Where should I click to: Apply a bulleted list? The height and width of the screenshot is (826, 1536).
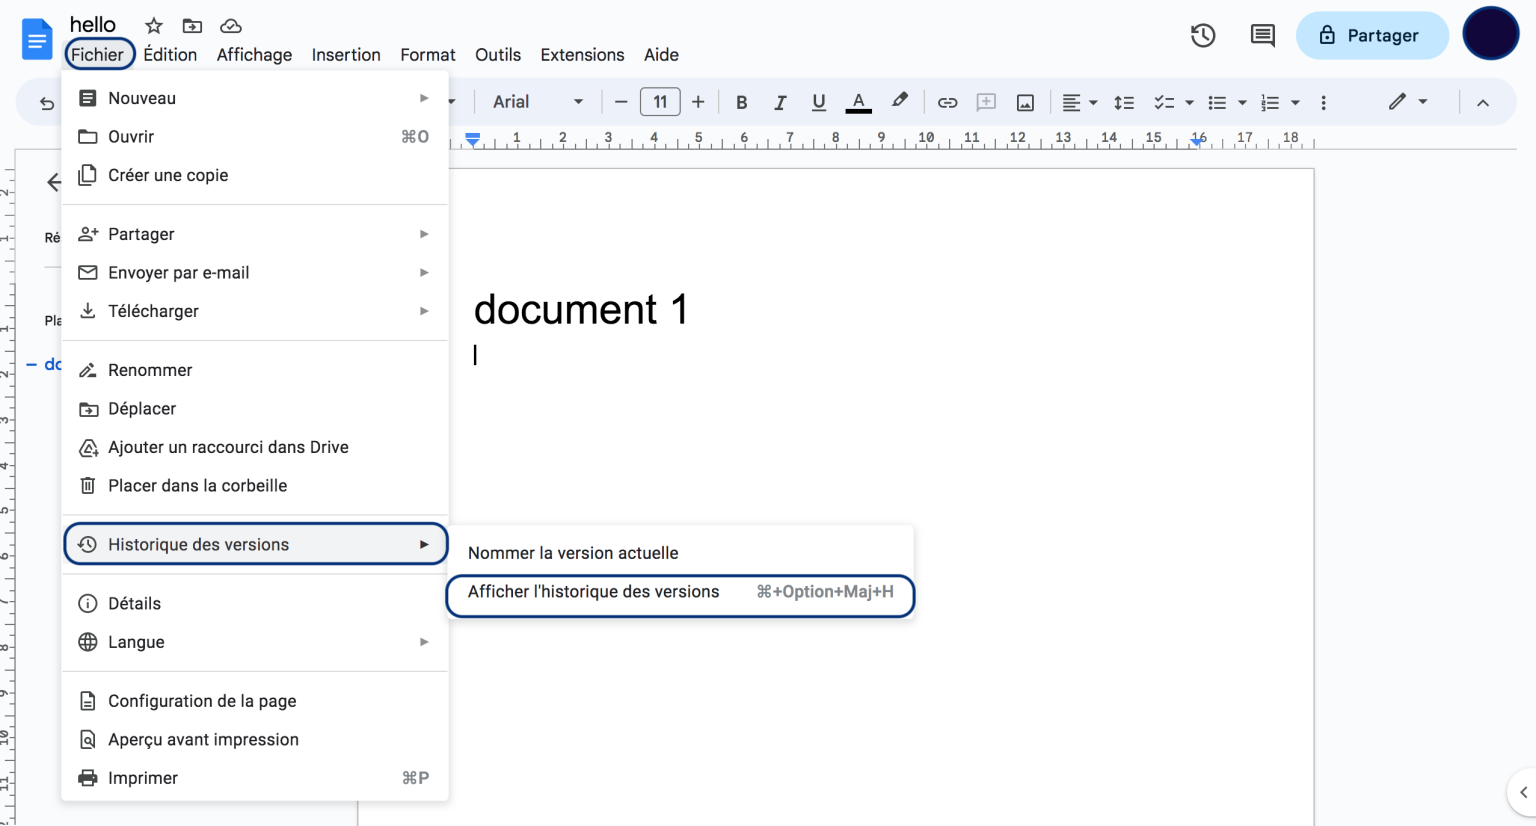pyautogui.click(x=1219, y=101)
